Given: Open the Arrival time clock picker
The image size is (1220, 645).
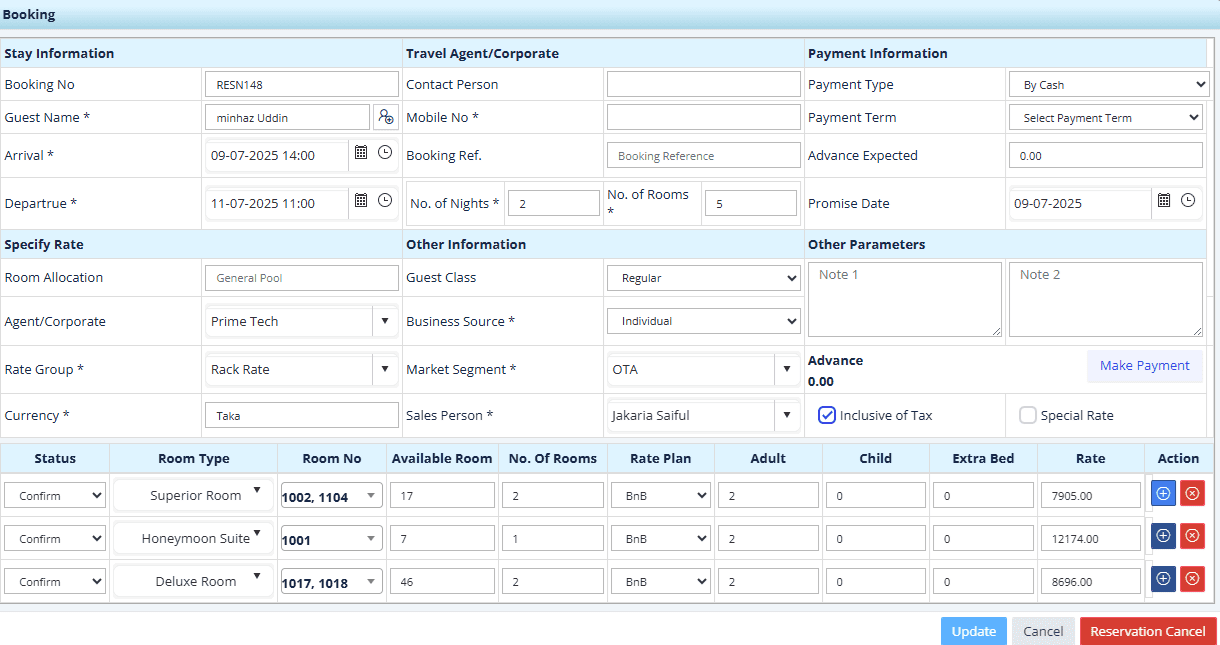Looking at the screenshot, I should click(x=385, y=154).
